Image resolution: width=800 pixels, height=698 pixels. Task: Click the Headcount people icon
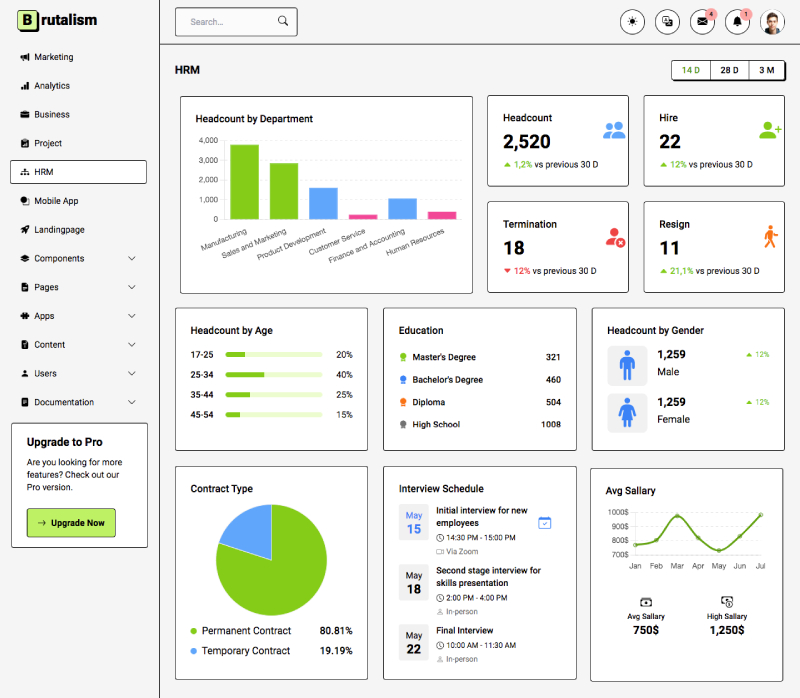tap(614, 130)
